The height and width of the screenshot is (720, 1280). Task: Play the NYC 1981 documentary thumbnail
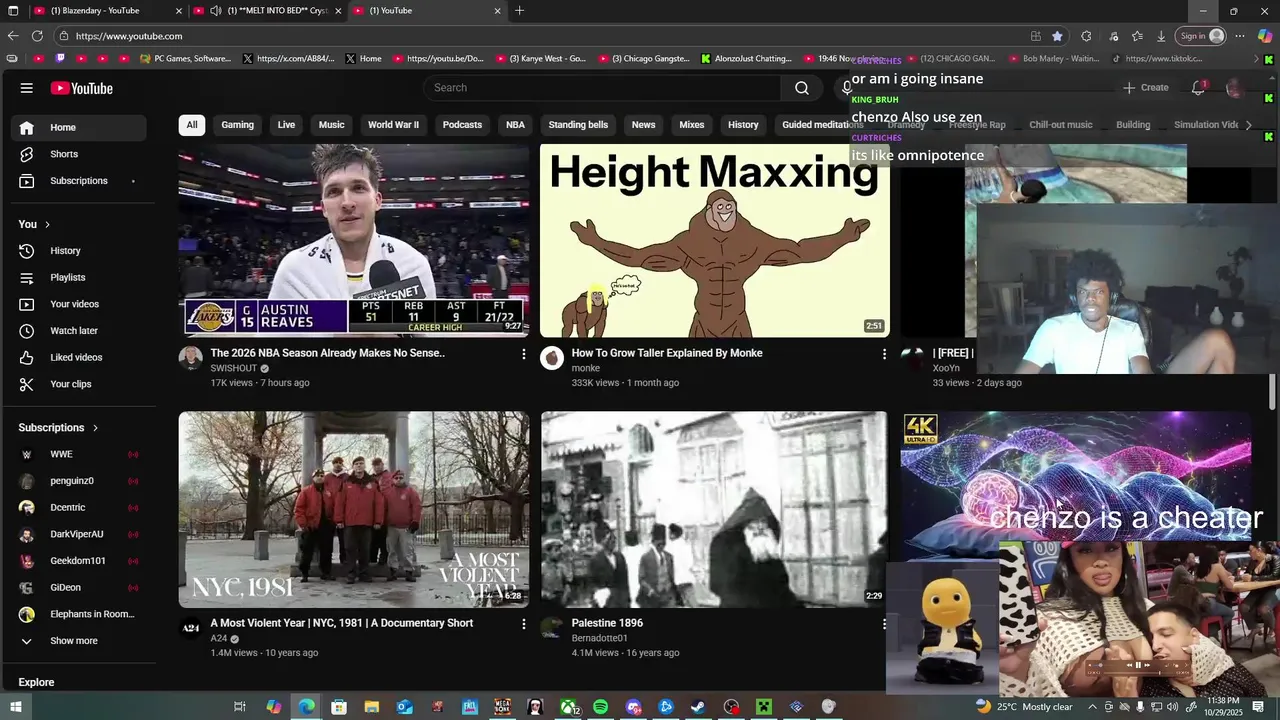pyautogui.click(x=354, y=510)
